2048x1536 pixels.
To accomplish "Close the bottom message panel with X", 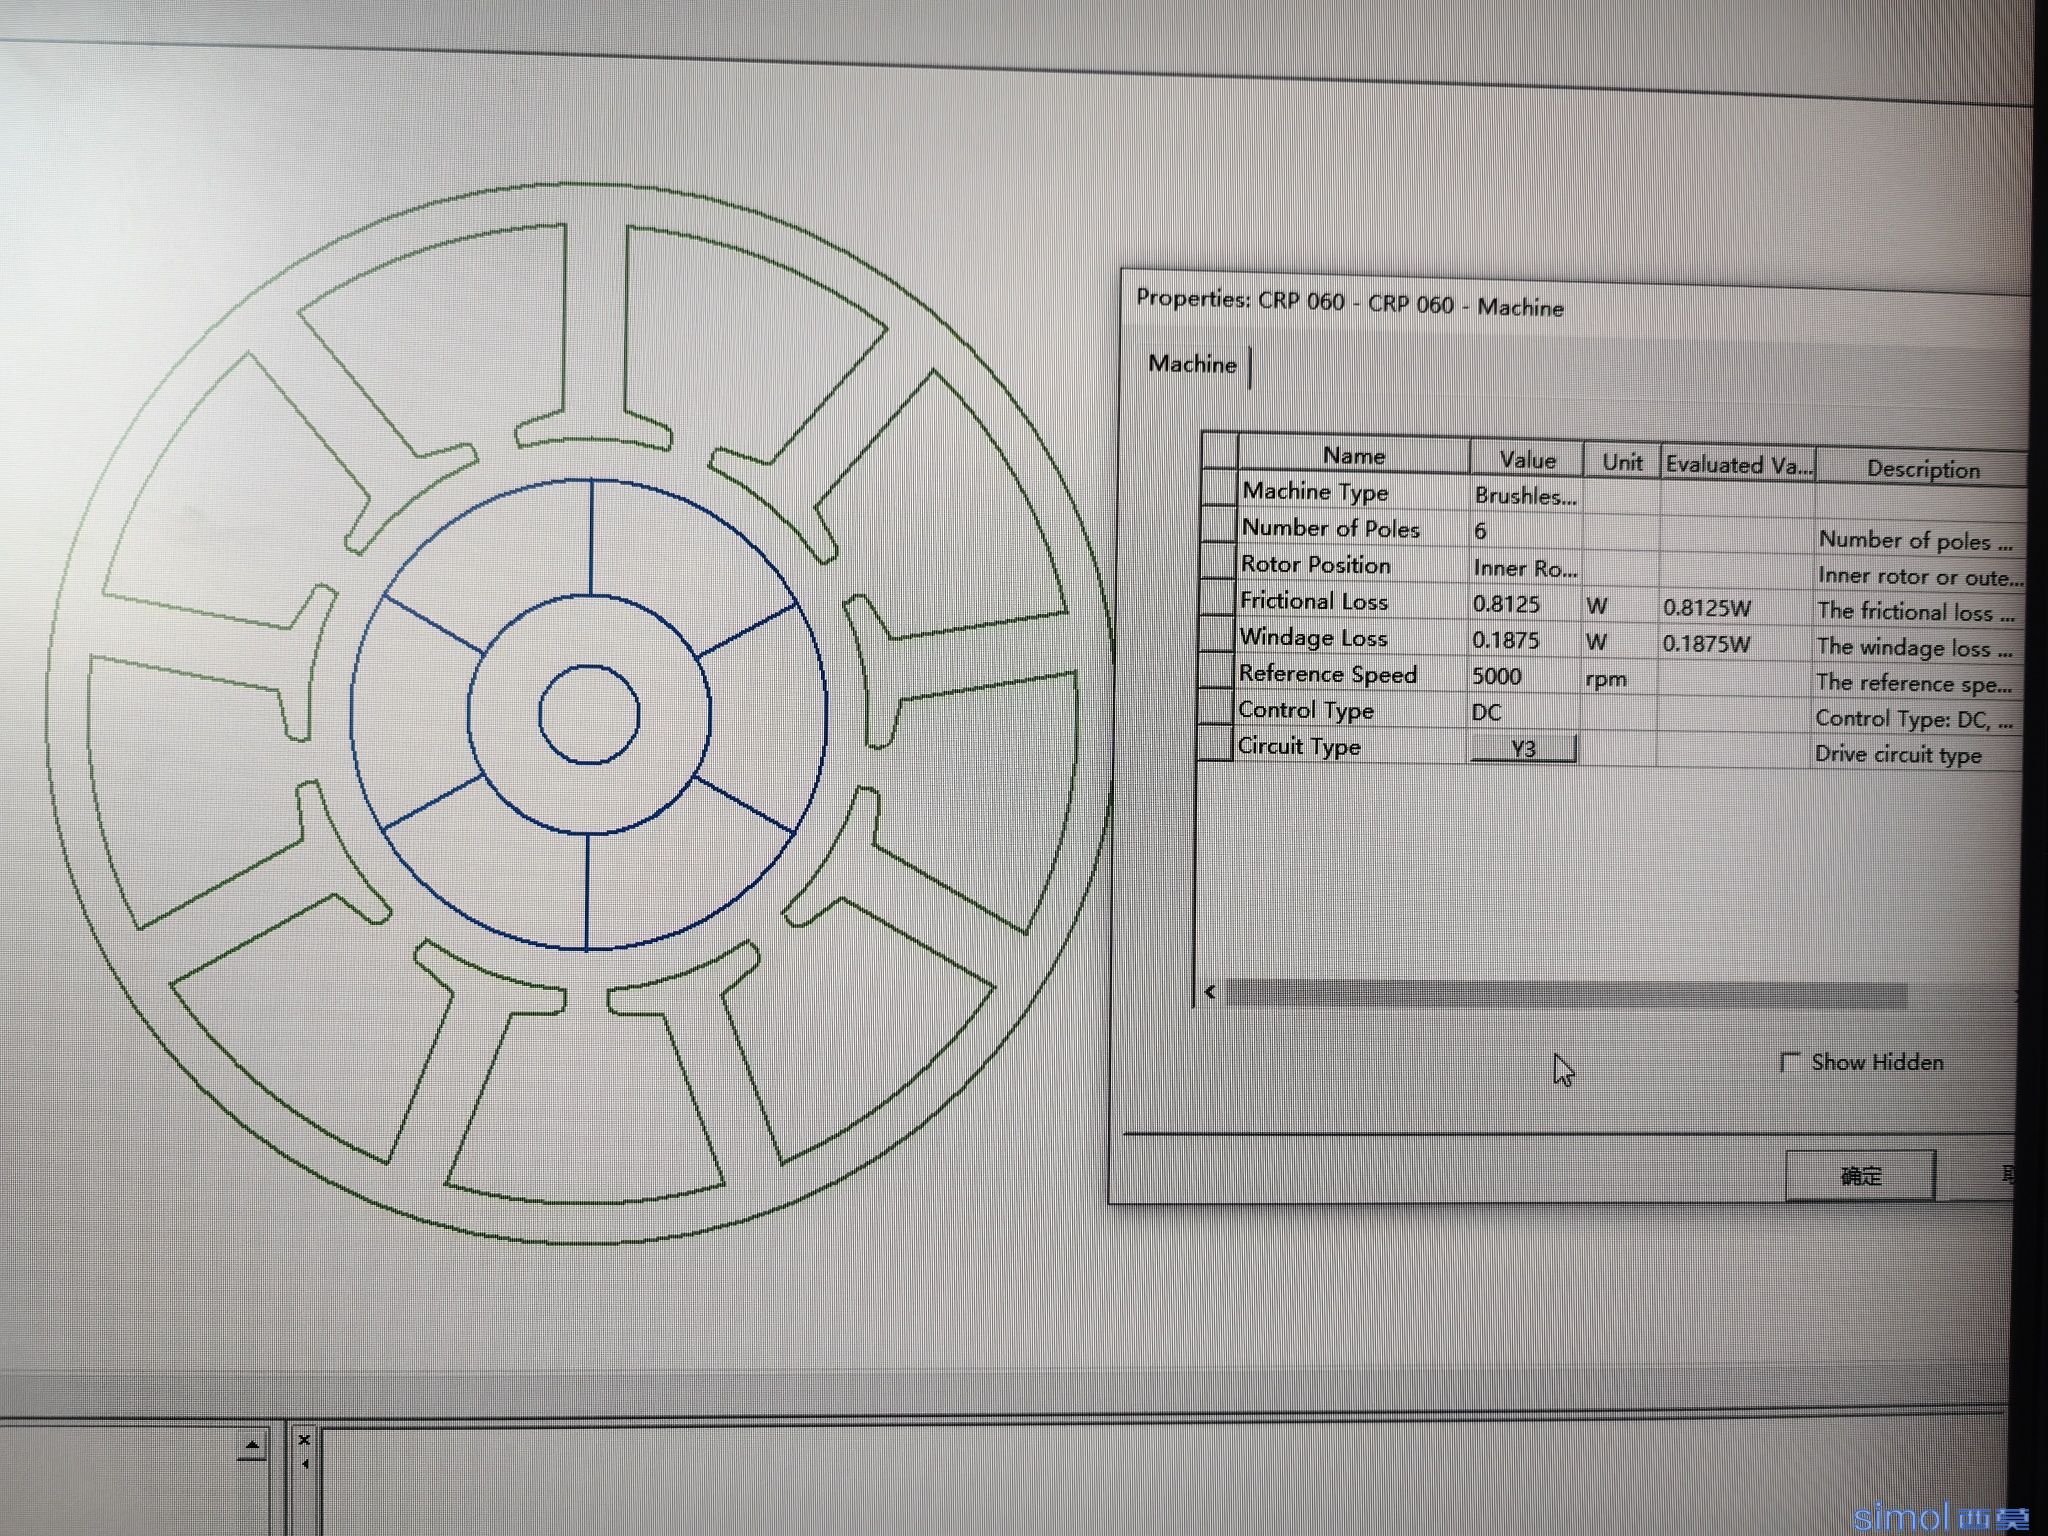I will pyautogui.click(x=304, y=1440).
